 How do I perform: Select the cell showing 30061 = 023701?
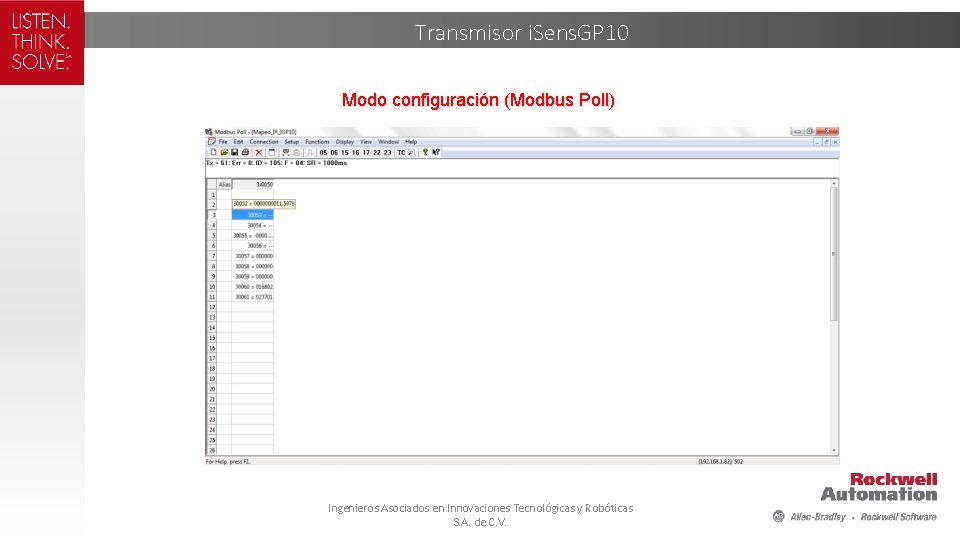click(x=253, y=297)
